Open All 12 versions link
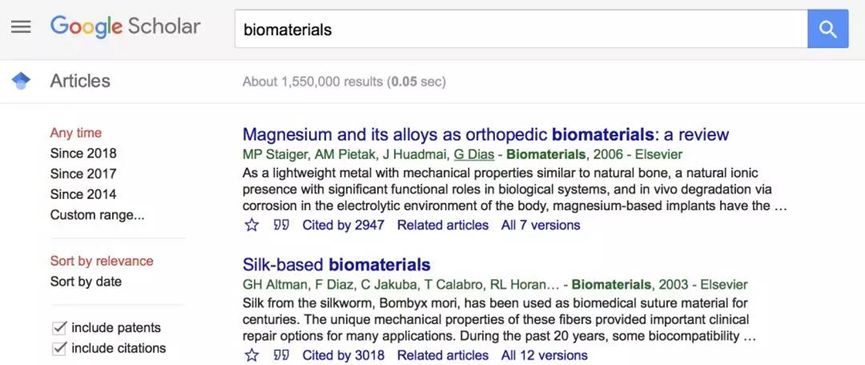865x365 pixels. (x=544, y=355)
